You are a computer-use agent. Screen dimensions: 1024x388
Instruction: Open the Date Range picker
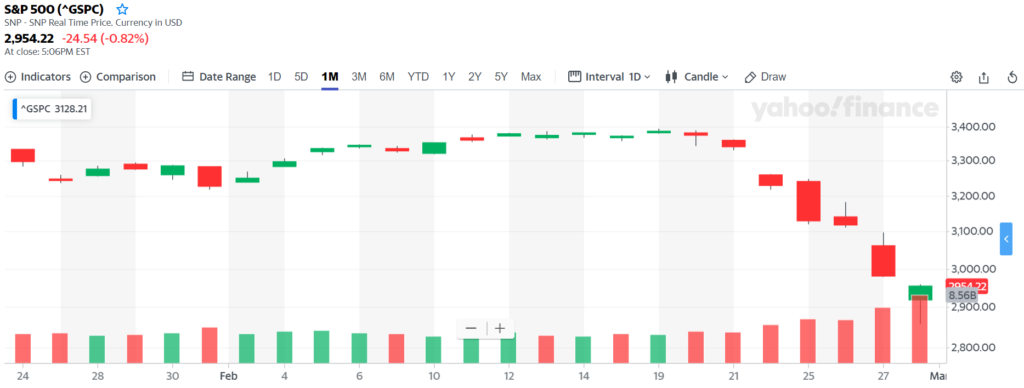coord(219,76)
